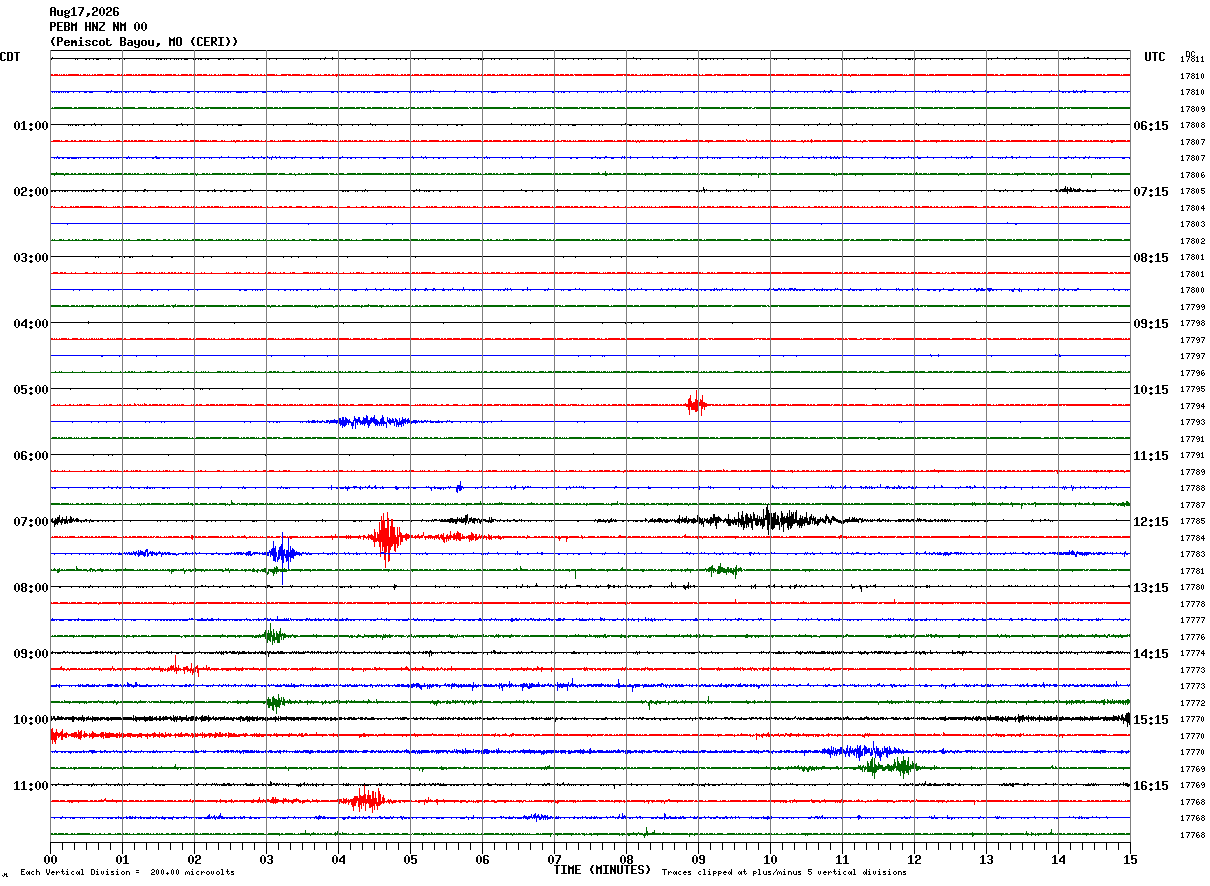Click the 16:15 UTC time label
The width and height of the screenshot is (1210, 886).
click(x=1151, y=786)
